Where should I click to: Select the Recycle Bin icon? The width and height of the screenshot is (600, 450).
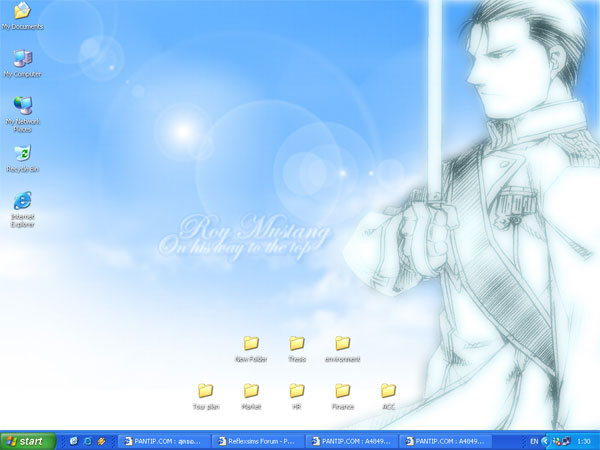23,158
